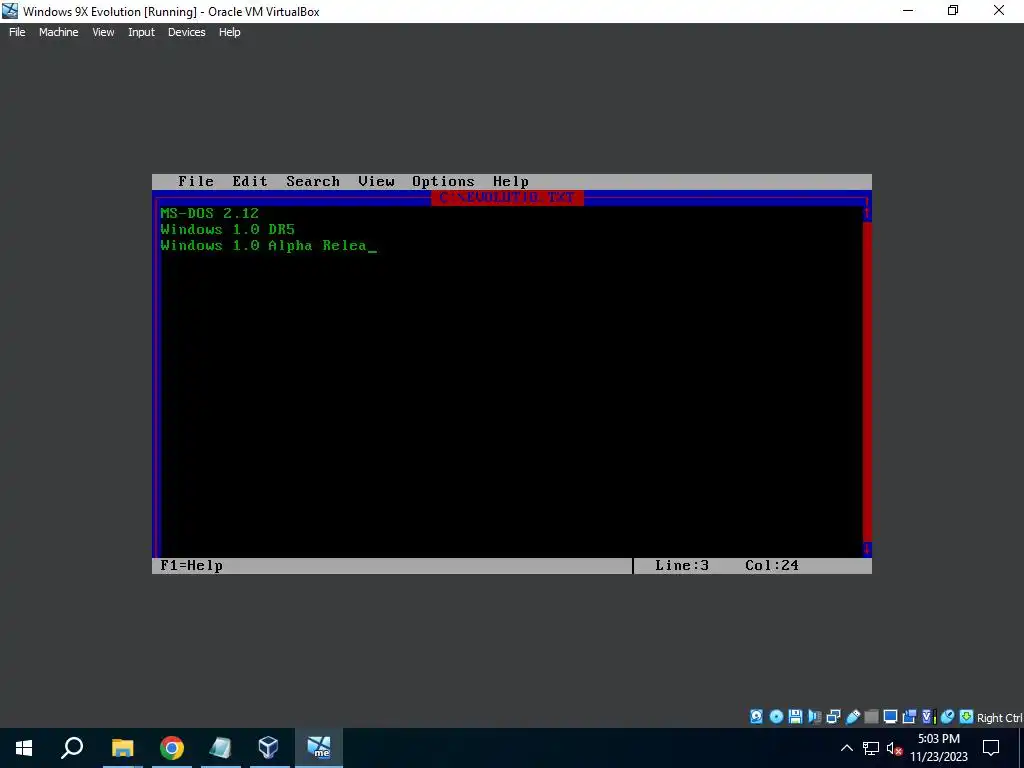
Task: Open DOS editor View menu beside Search
Action: click(376, 182)
